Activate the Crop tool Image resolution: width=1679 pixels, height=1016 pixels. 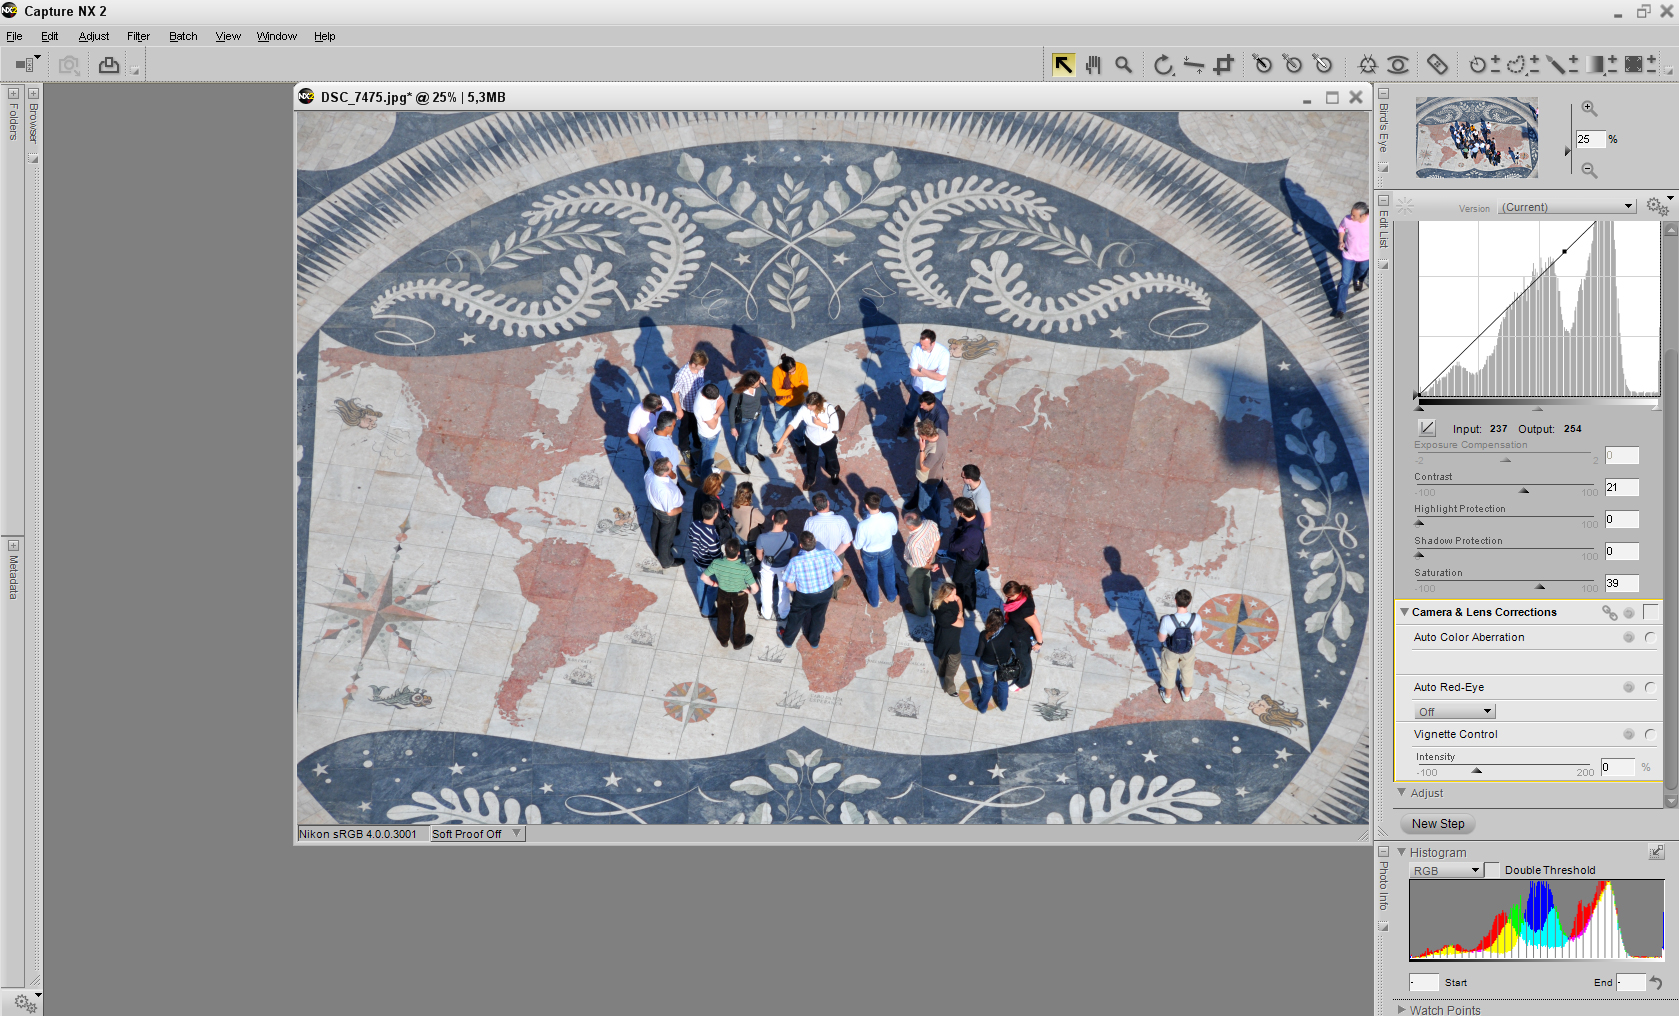click(1223, 65)
